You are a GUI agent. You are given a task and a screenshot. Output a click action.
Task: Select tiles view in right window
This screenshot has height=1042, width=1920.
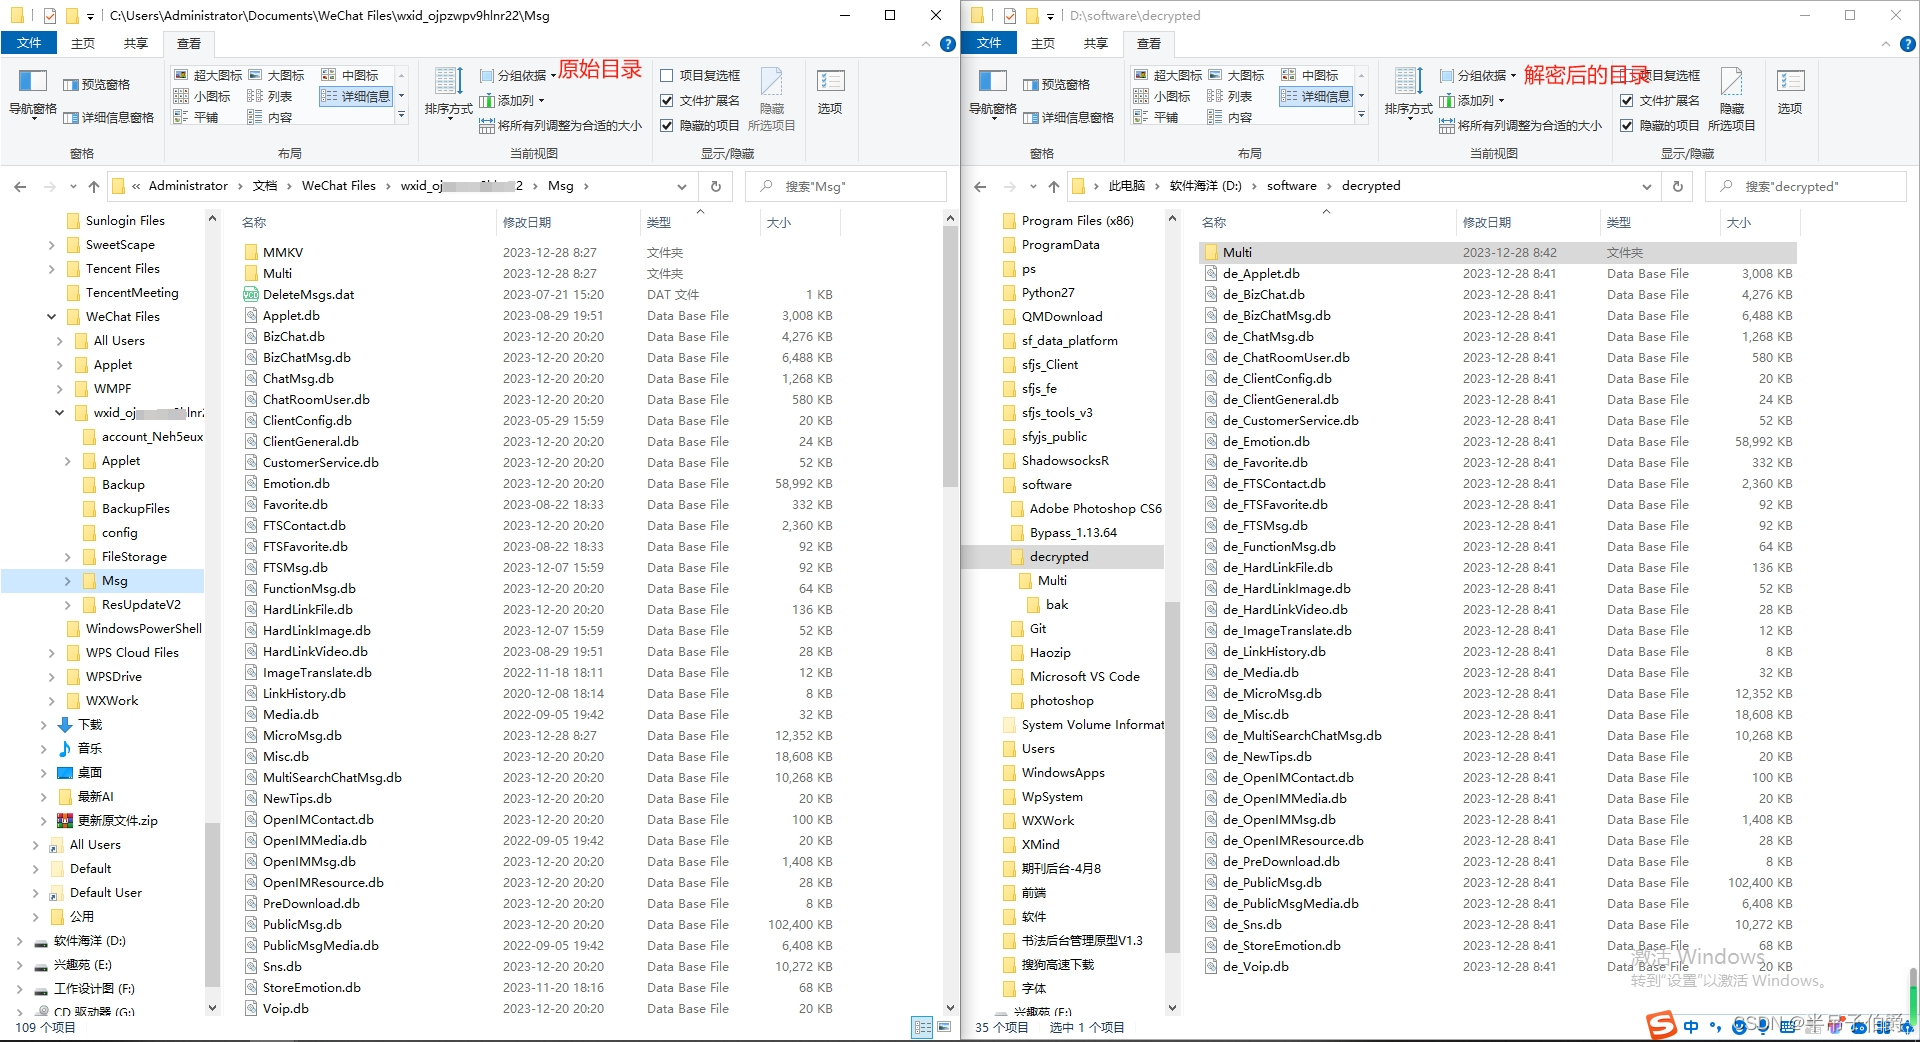tap(1156, 117)
